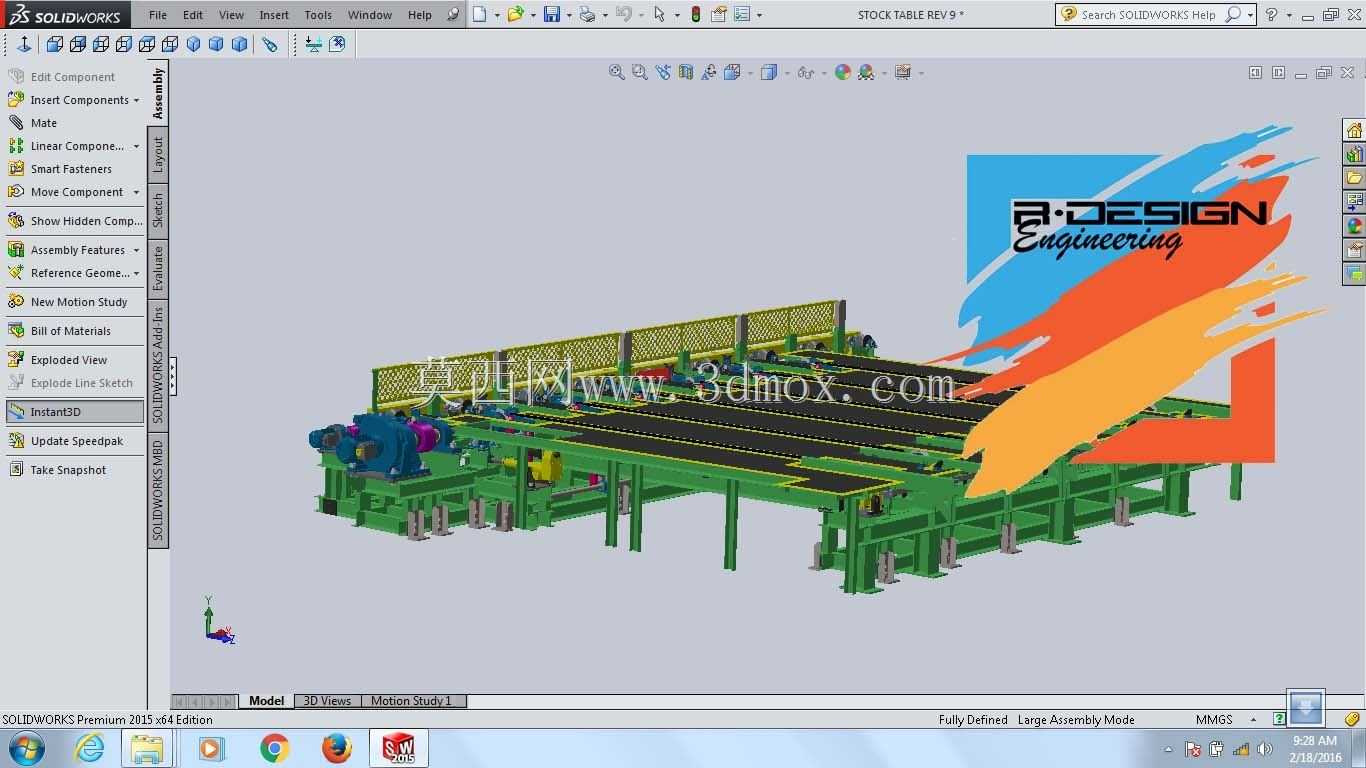This screenshot has height=768, width=1366.
Task: Expand Reference Geometry dropdown arrow
Action: pyautogui.click(x=136, y=274)
